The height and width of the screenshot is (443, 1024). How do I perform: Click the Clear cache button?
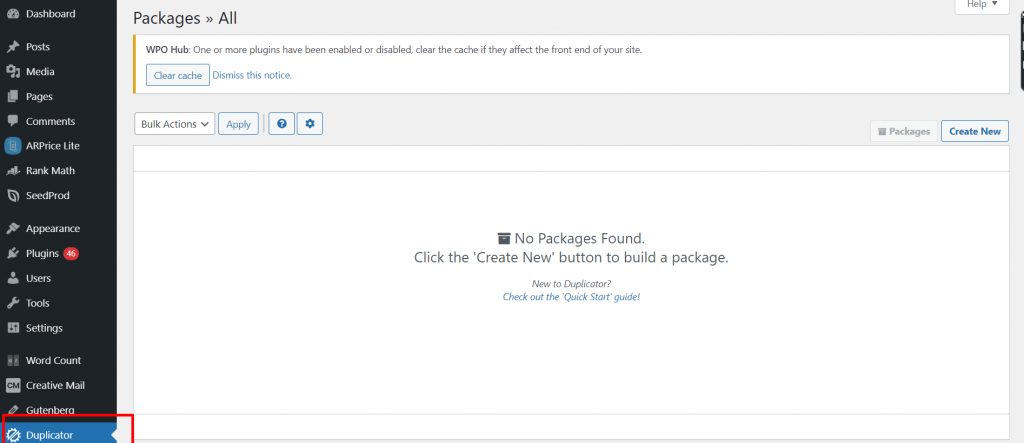coord(178,75)
